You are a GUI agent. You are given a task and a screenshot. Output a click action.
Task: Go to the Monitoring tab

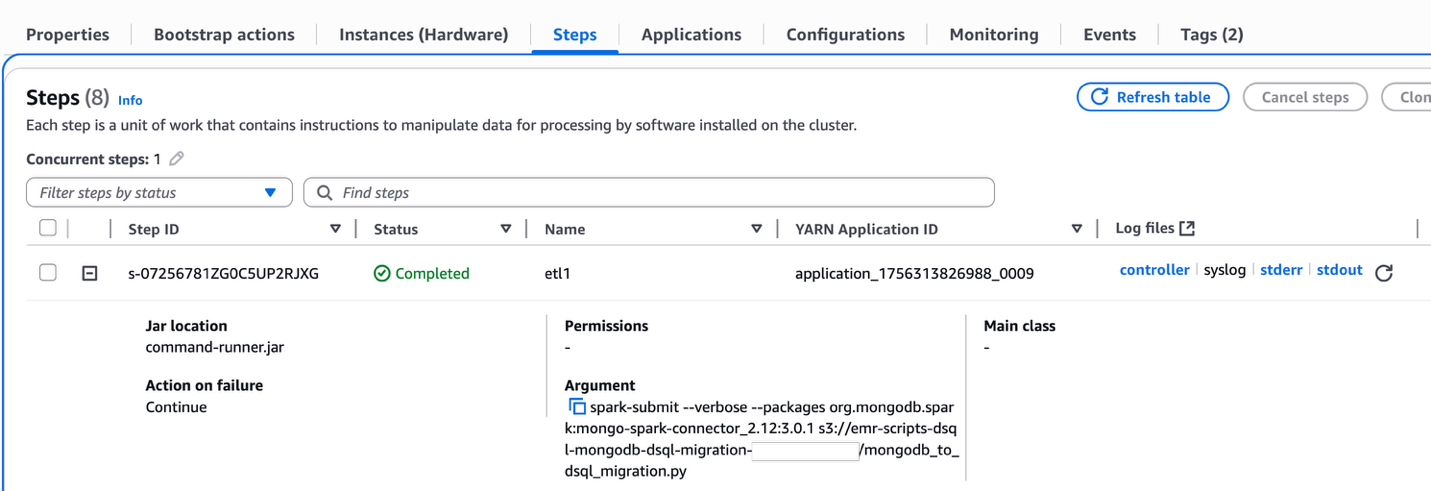point(993,34)
